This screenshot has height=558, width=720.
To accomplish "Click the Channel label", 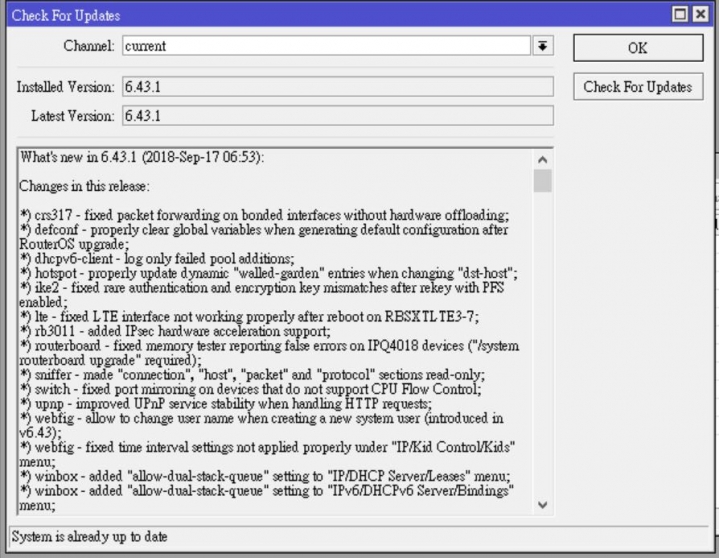I will (89, 46).
